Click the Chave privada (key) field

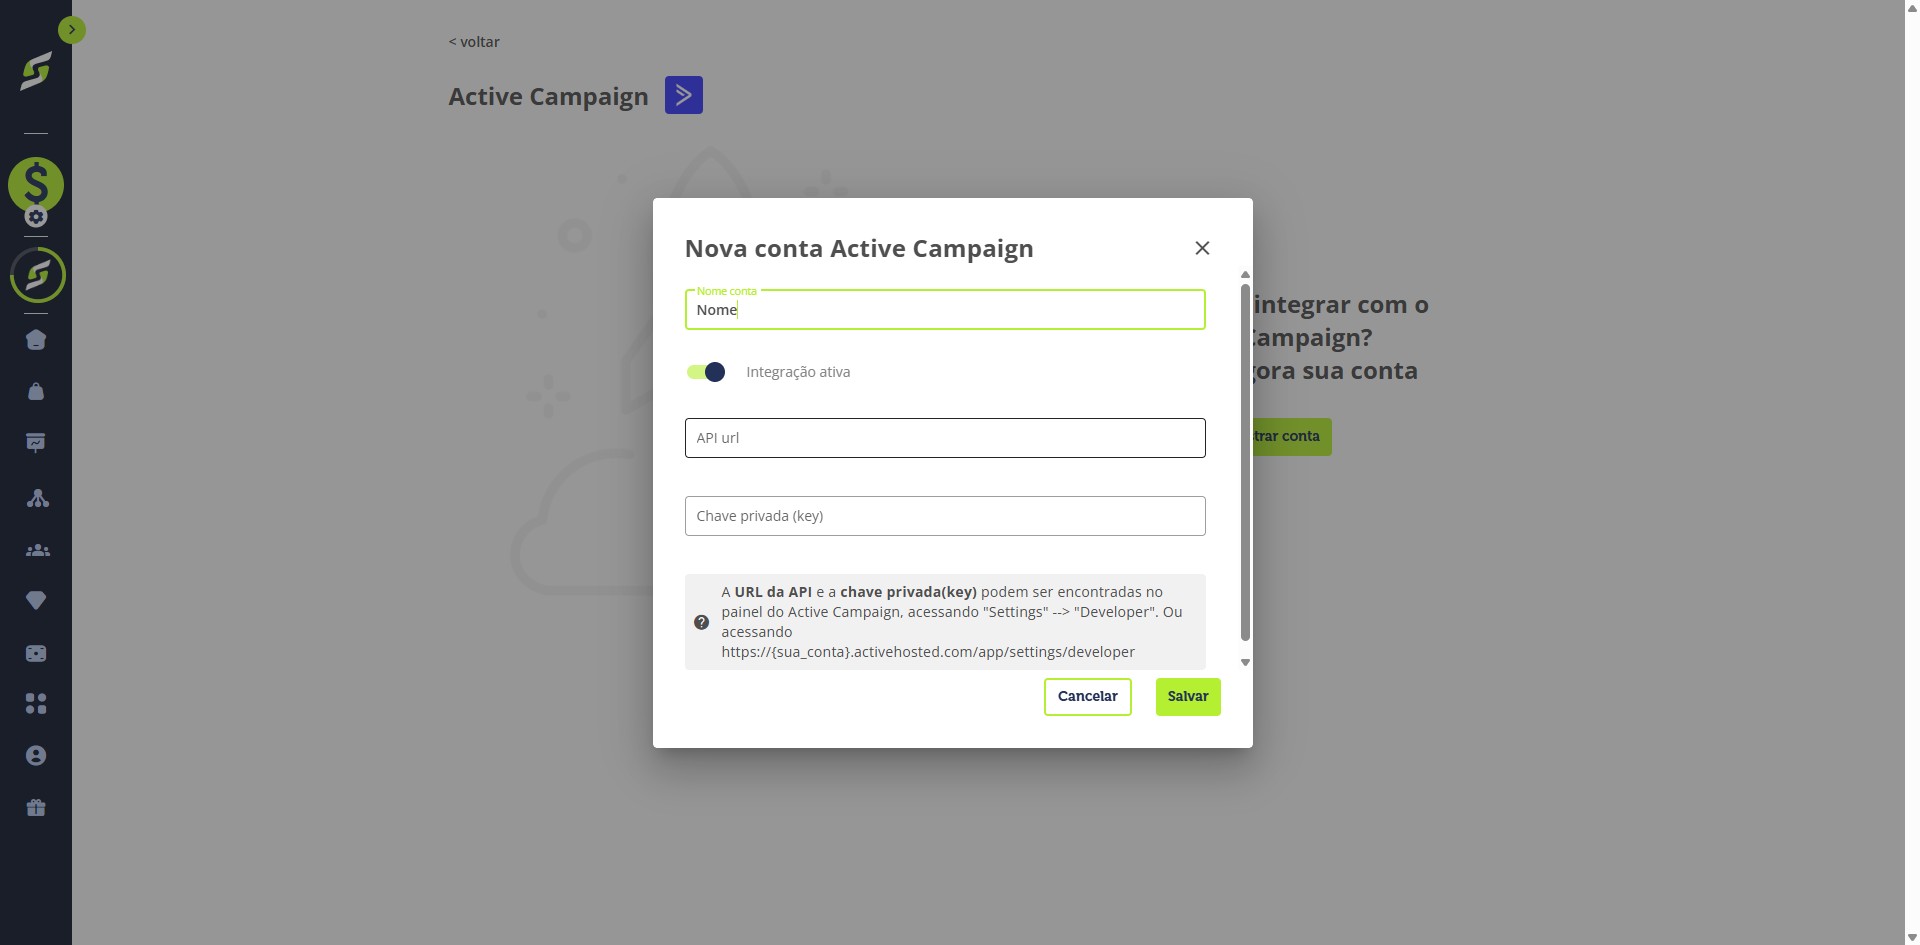click(945, 516)
